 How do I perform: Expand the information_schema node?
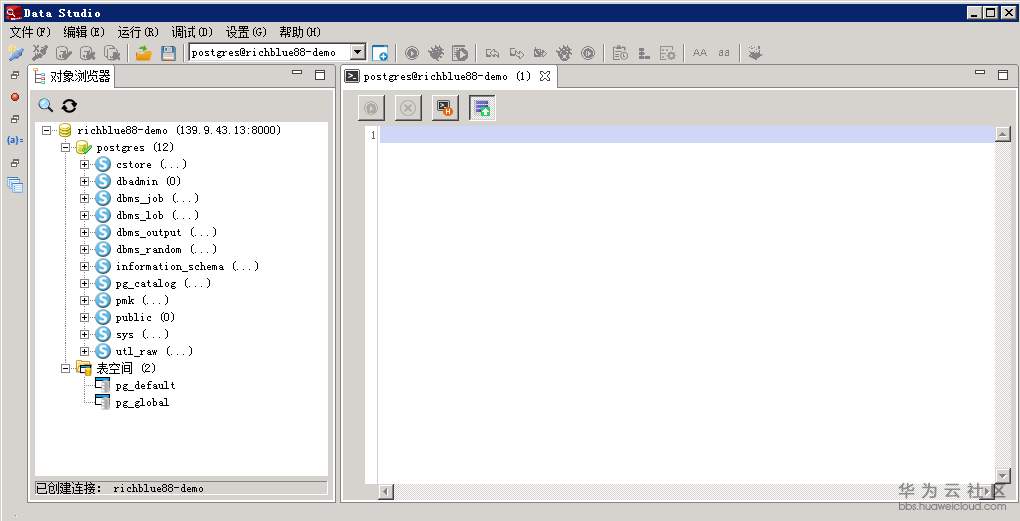pyautogui.click(x=84, y=266)
